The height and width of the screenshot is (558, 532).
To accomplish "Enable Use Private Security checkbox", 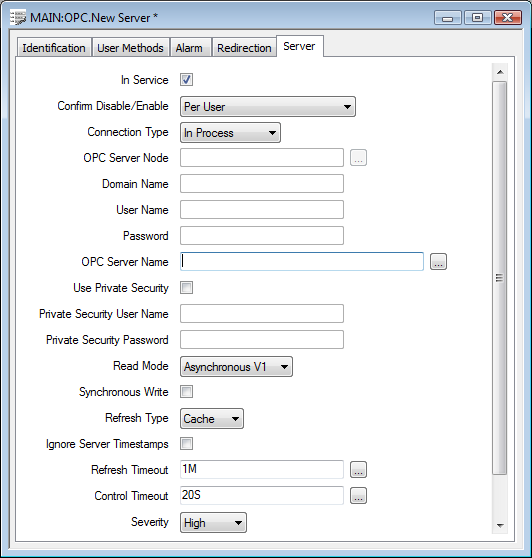I will 186,288.
